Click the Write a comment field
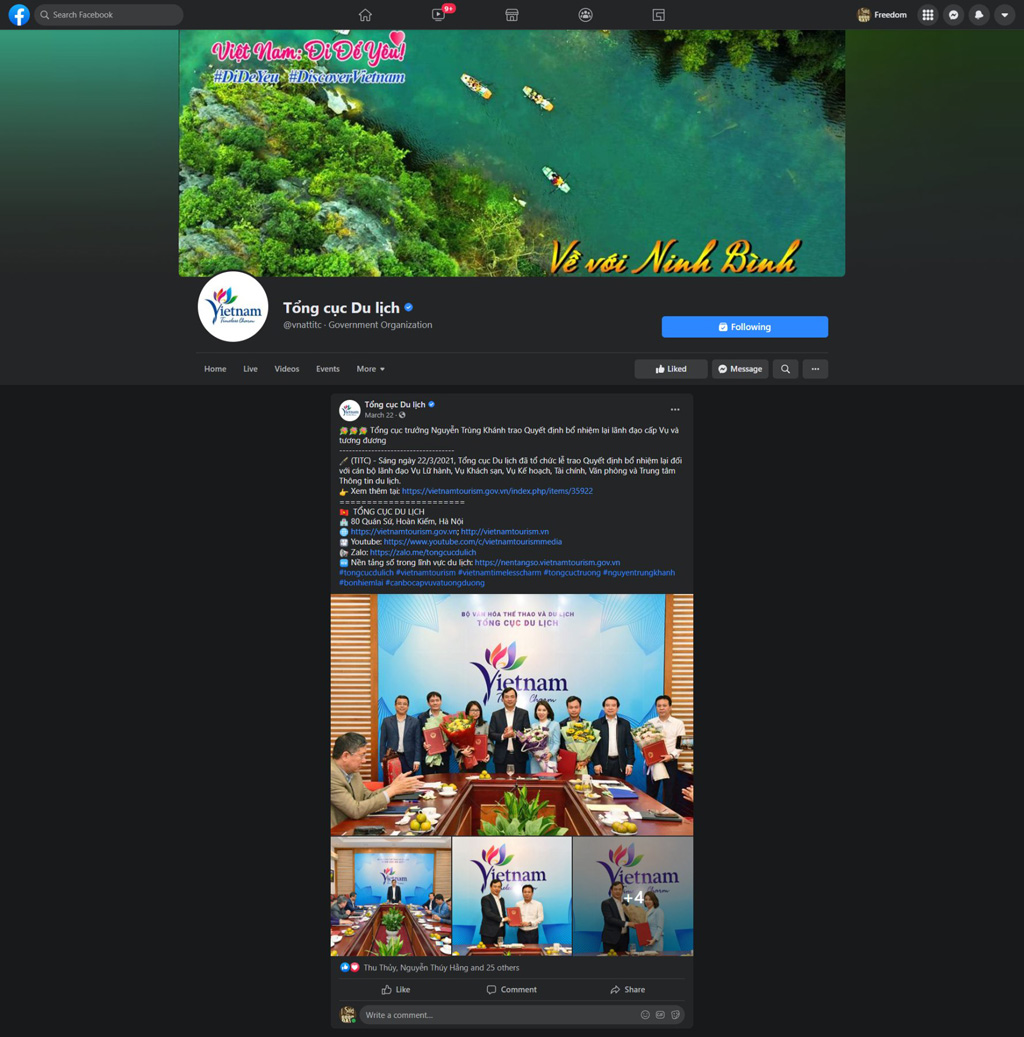Image resolution: width=1024 pixels, height=1037 pixels. pos(522,1015)
